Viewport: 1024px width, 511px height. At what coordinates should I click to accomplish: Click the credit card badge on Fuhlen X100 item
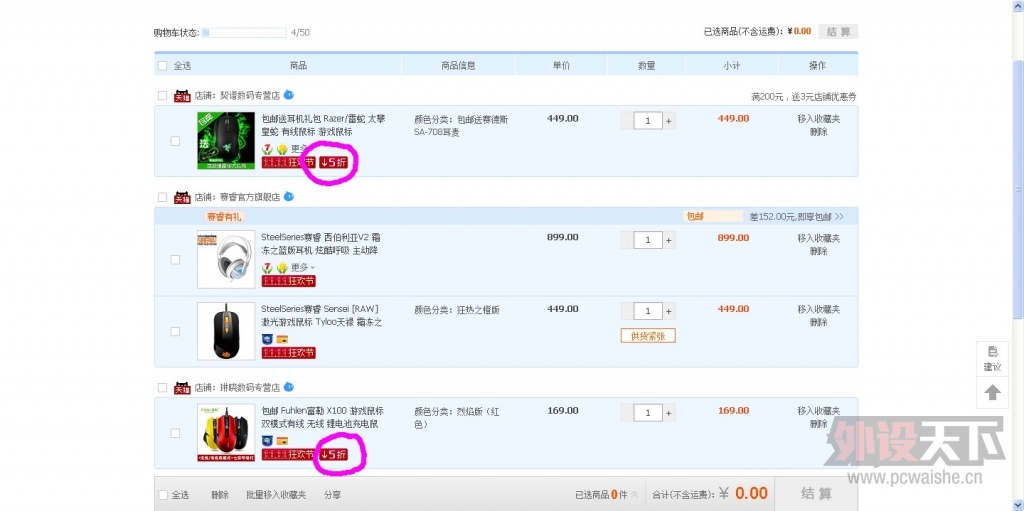pyautogui.click(x=282, y=441)
